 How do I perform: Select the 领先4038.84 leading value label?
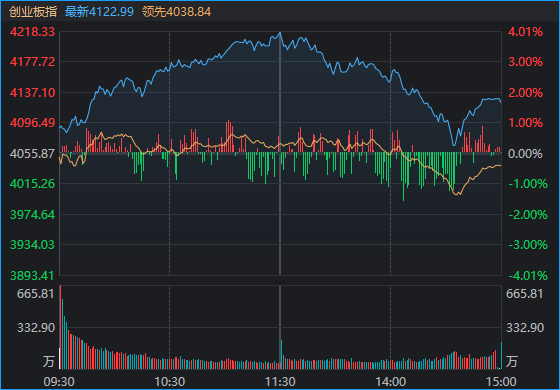[176, 12]
